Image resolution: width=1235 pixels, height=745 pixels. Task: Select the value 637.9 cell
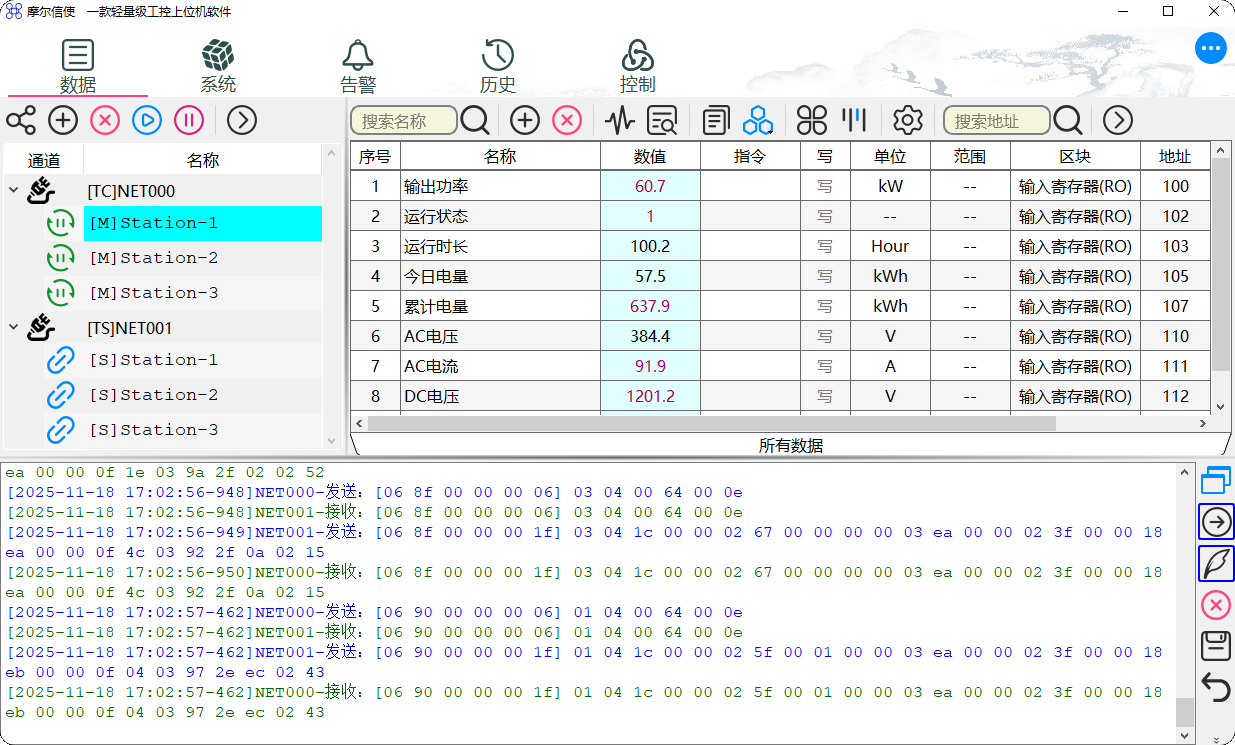[x=650, y=306]
